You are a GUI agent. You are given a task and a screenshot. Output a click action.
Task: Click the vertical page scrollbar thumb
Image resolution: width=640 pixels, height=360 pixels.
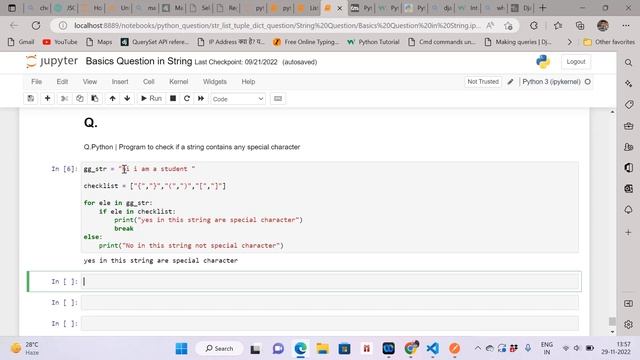(x=612, y=321)
